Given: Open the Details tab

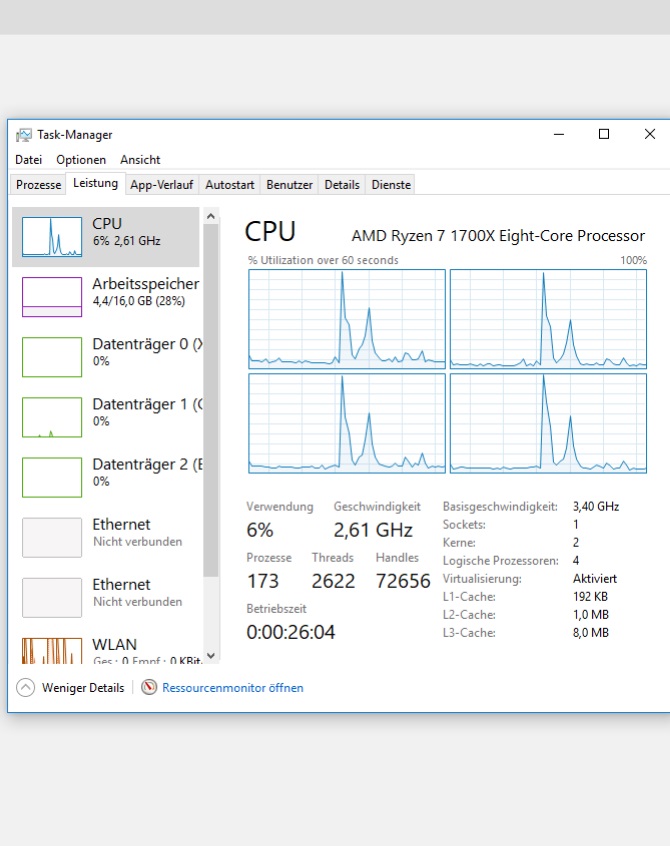Looking at the screenshot, I should tap(342, 185).
